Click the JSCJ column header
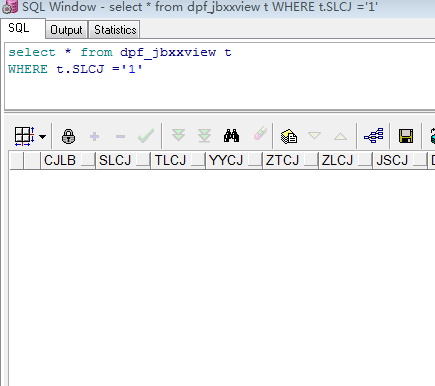 400,160
